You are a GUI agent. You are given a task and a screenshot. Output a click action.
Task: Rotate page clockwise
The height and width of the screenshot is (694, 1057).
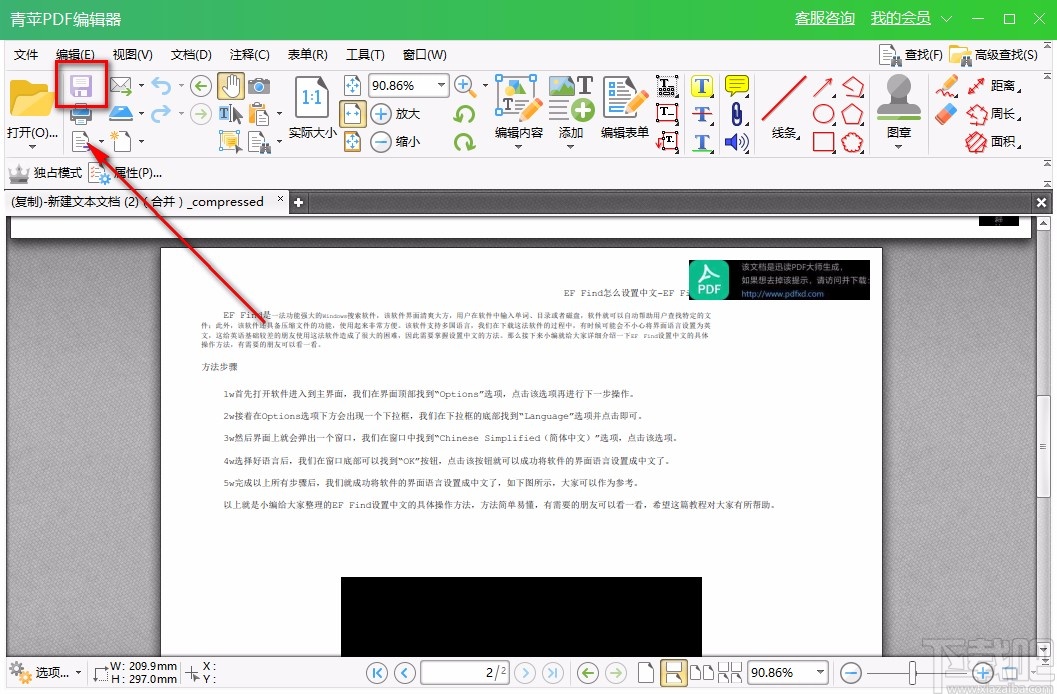tap(464, 141)
